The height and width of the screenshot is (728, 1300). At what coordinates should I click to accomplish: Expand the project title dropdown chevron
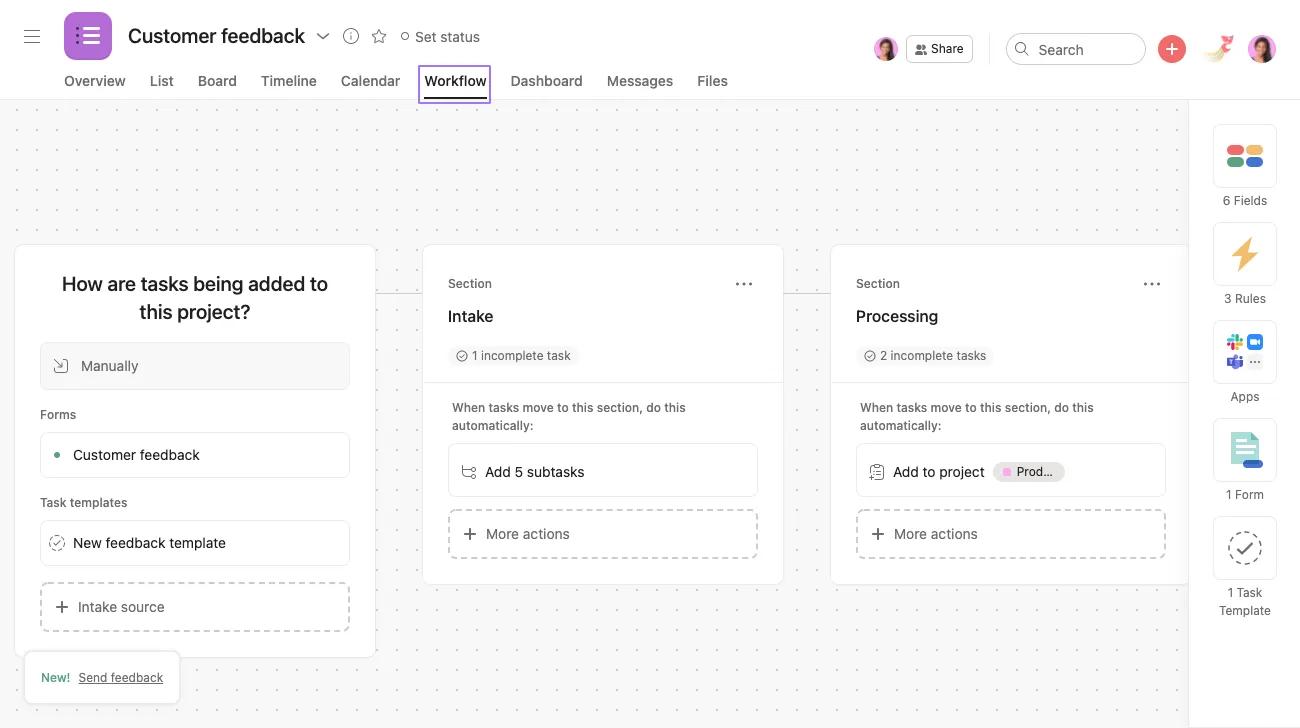point(323,36)
